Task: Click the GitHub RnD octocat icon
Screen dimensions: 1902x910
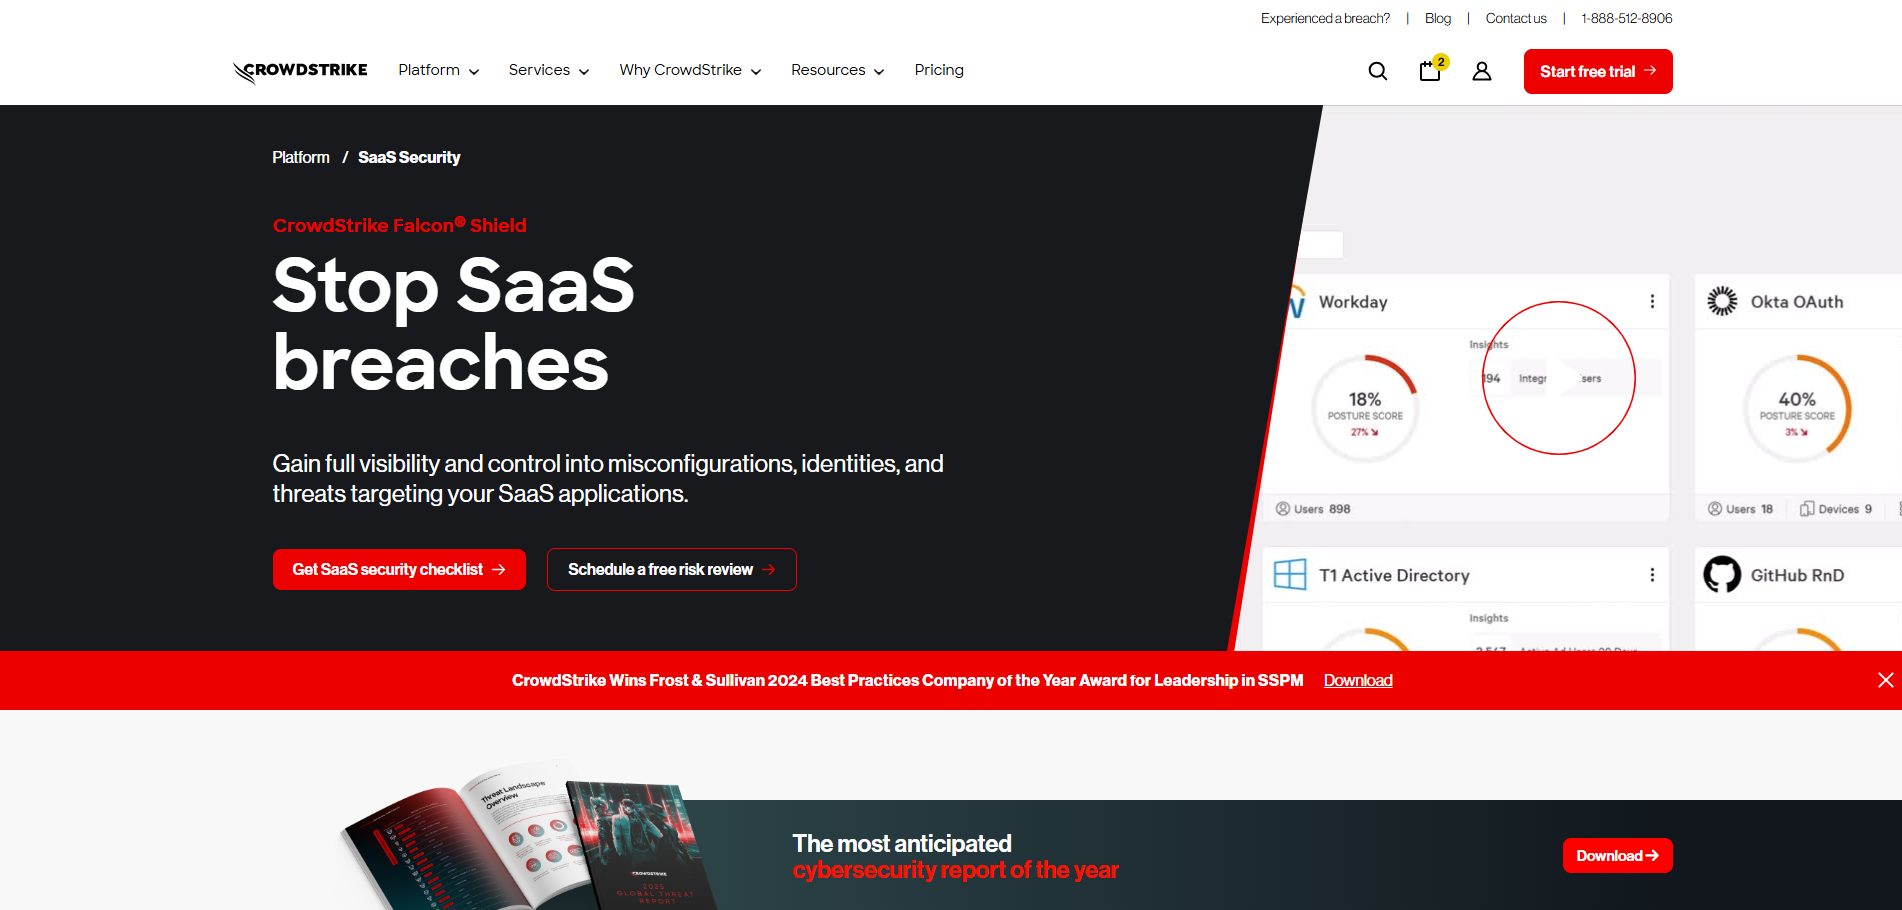Action: pos(1722,575)
